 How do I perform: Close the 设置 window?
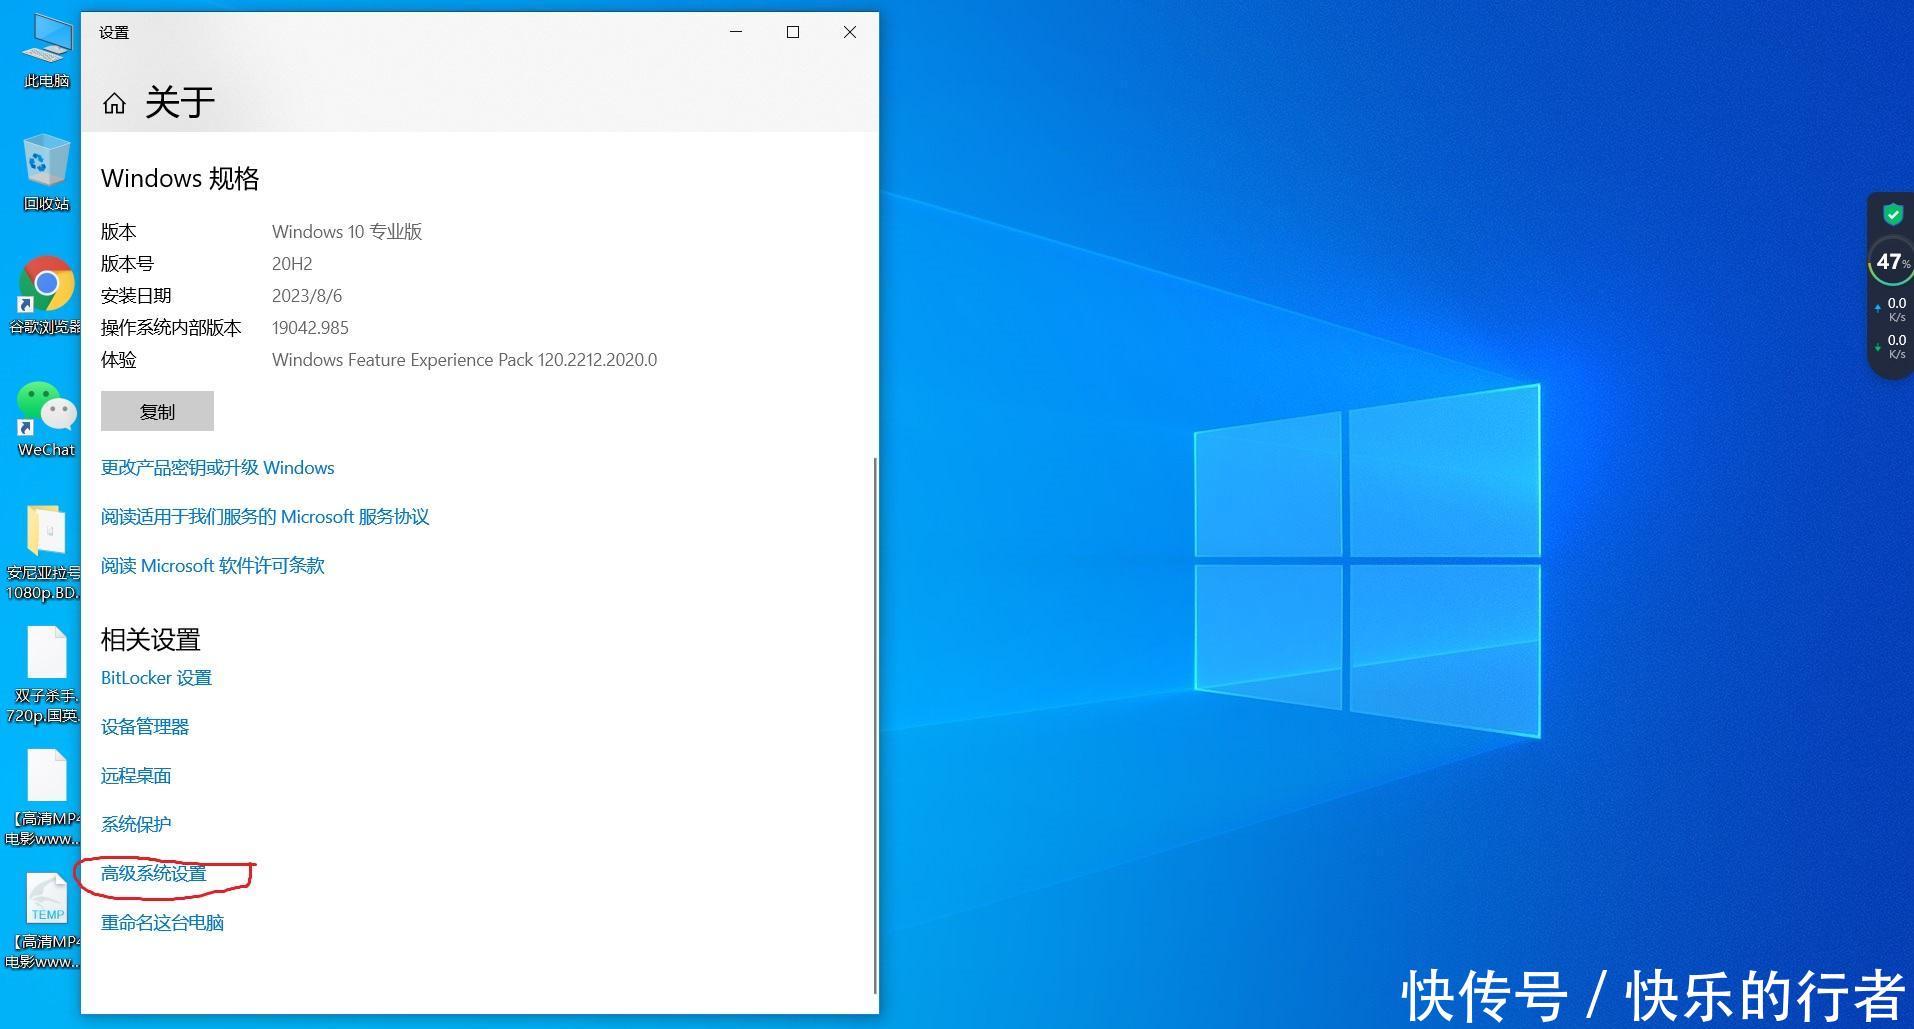pyautogui.click(x=850, y=32)
